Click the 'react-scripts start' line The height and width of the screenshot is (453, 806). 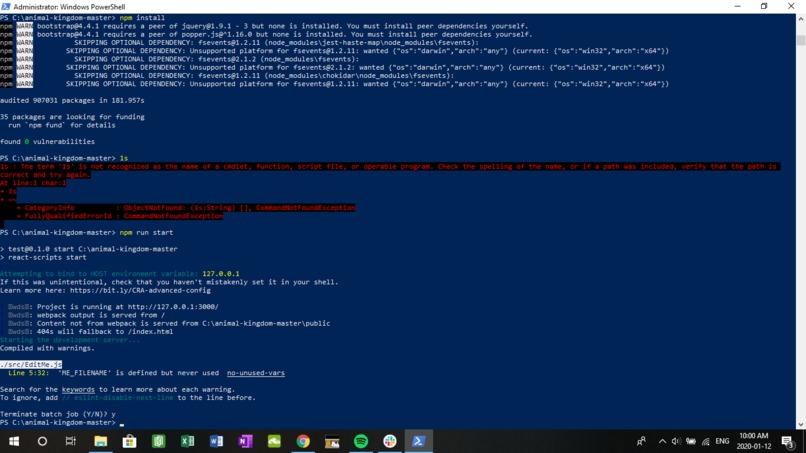[x=43, y=257]
